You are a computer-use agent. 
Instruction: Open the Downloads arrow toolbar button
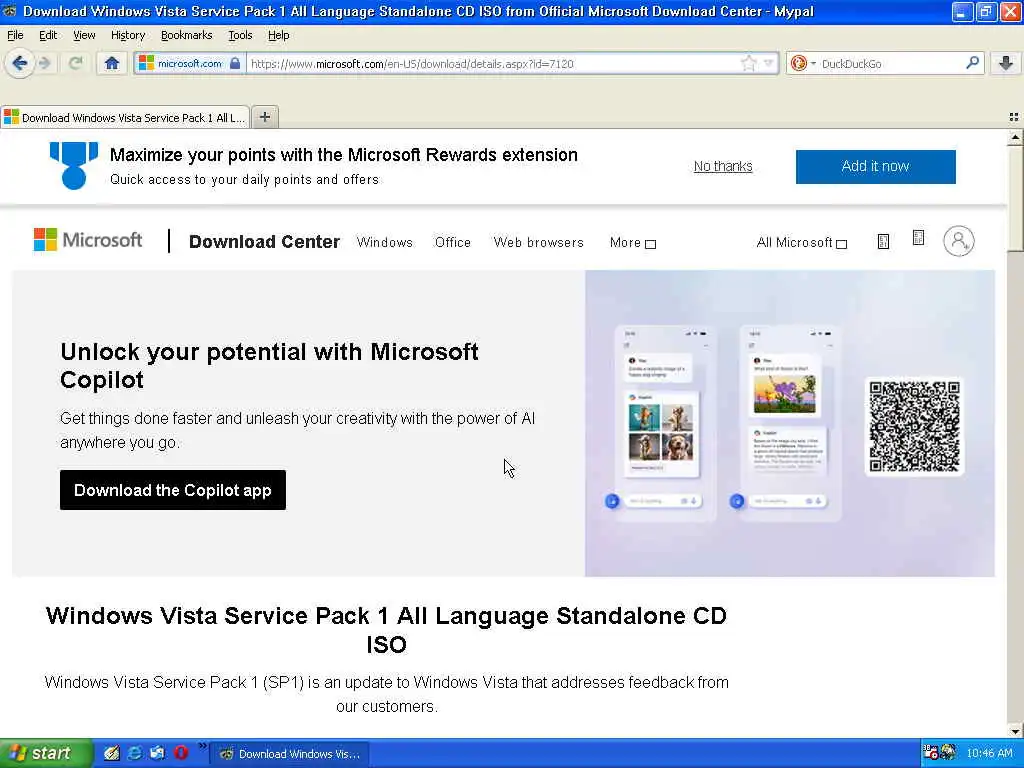coord(1006,63)
